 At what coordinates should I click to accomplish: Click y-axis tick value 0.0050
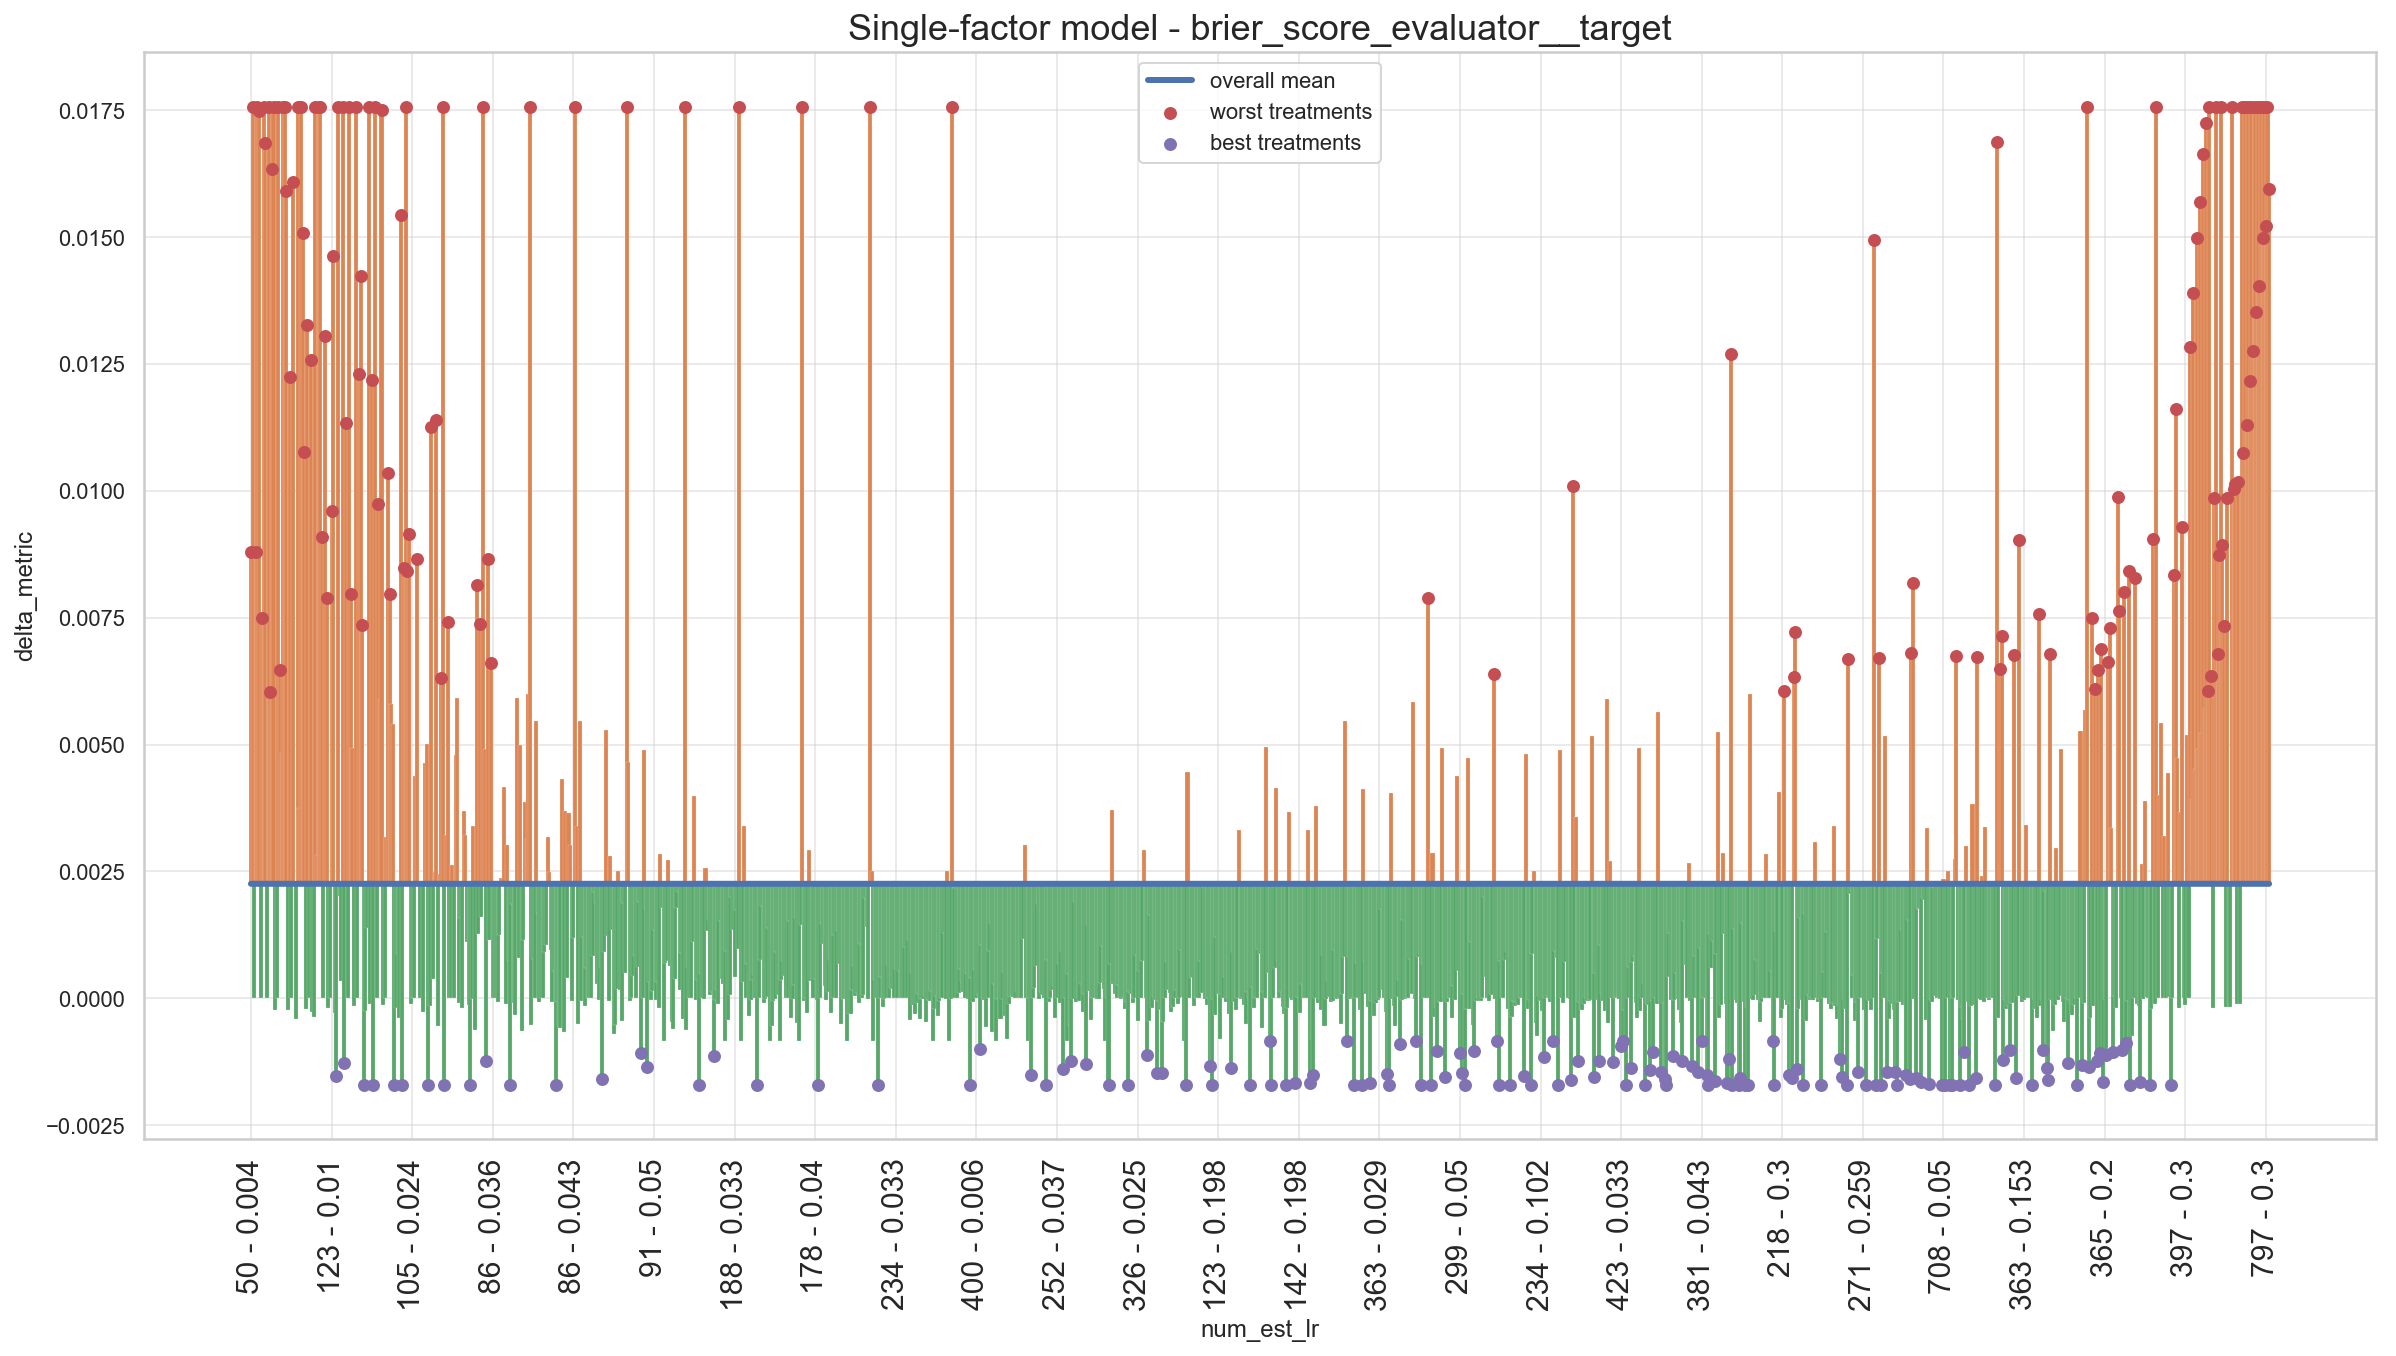92,745
